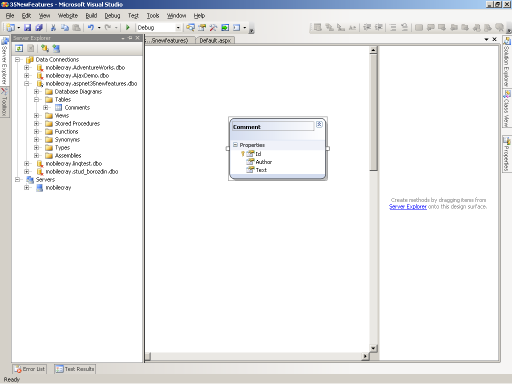This screenshot has width=512, height=384.
Task: Click the Increase Indent icon in the text toolbar
Action: pos(378,28)
